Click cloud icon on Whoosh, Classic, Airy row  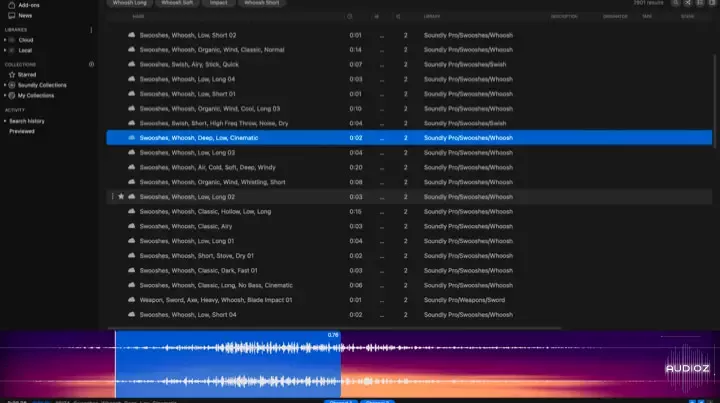131,226
